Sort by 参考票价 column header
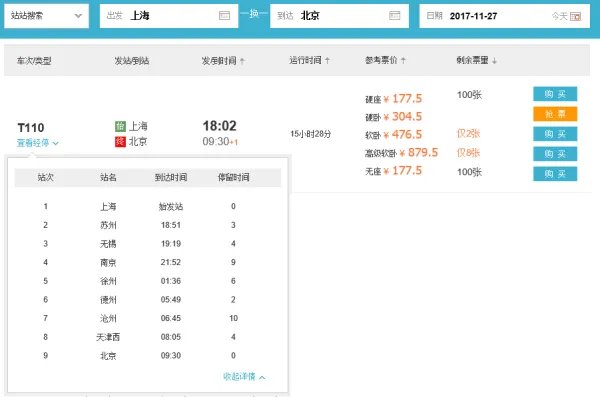Viewport: 600px width, 397px height. coord(385,60)
